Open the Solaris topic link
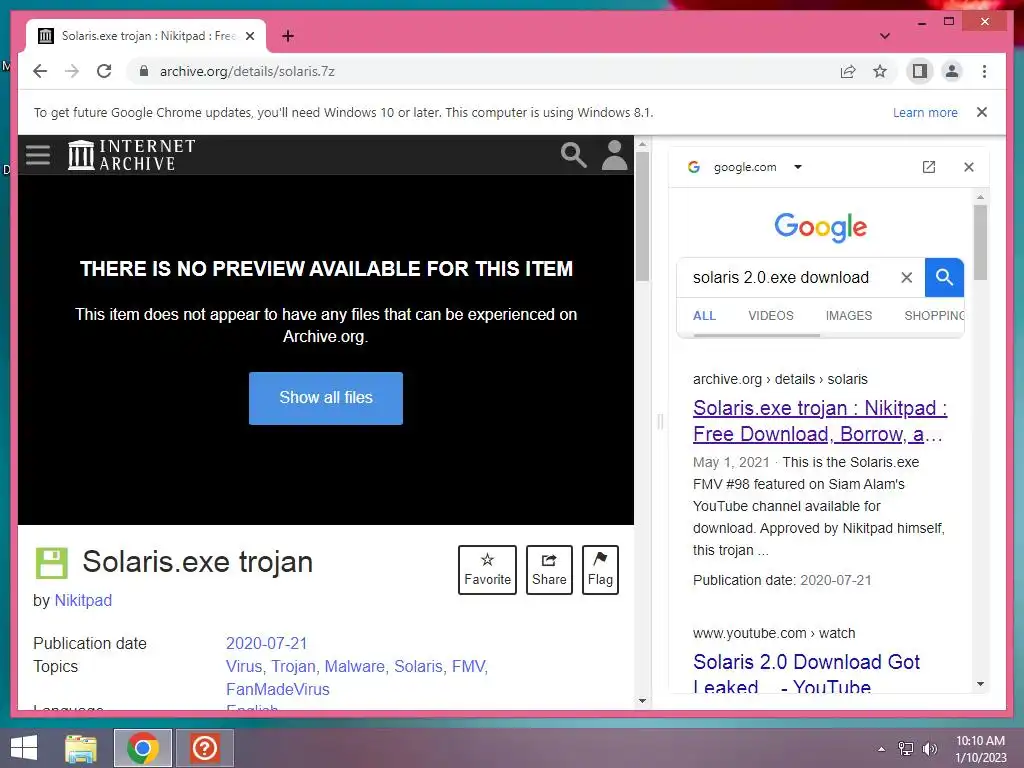 coord(418,666)
